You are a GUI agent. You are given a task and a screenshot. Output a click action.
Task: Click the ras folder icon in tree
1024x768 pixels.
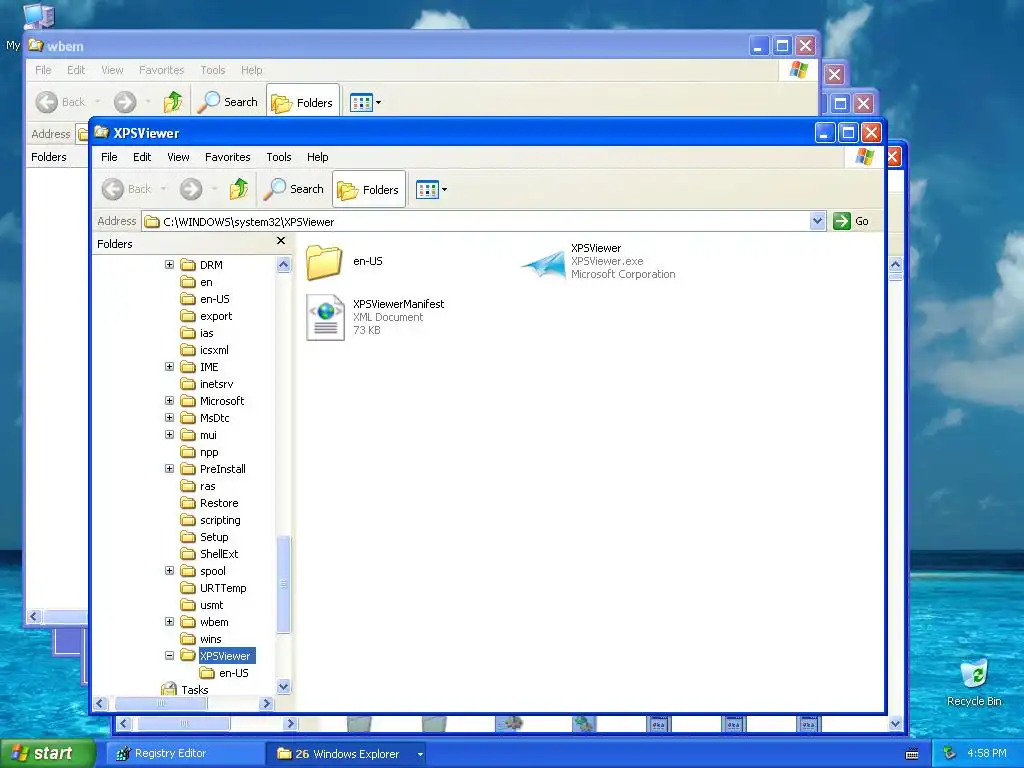coord(188,486)
